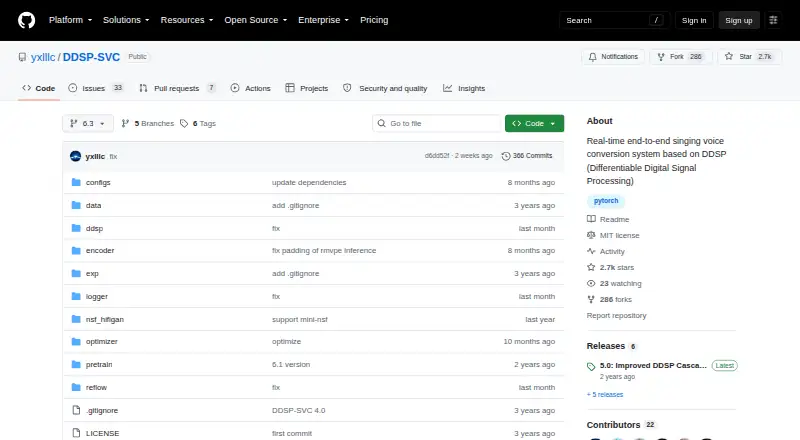Open release 5.0 Improved DDSP Cascade
800x440 pixels.
(x=653, y=365)
